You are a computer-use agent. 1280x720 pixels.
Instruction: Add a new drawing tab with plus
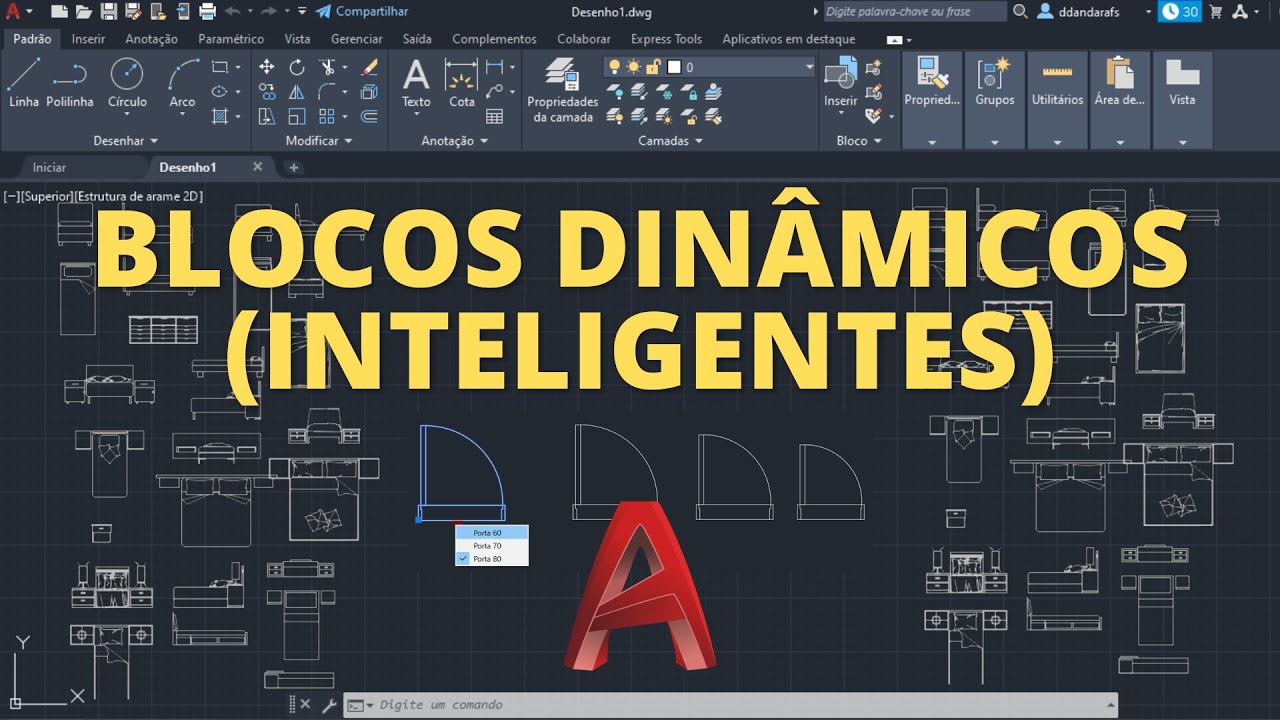[x=294, y=167]
